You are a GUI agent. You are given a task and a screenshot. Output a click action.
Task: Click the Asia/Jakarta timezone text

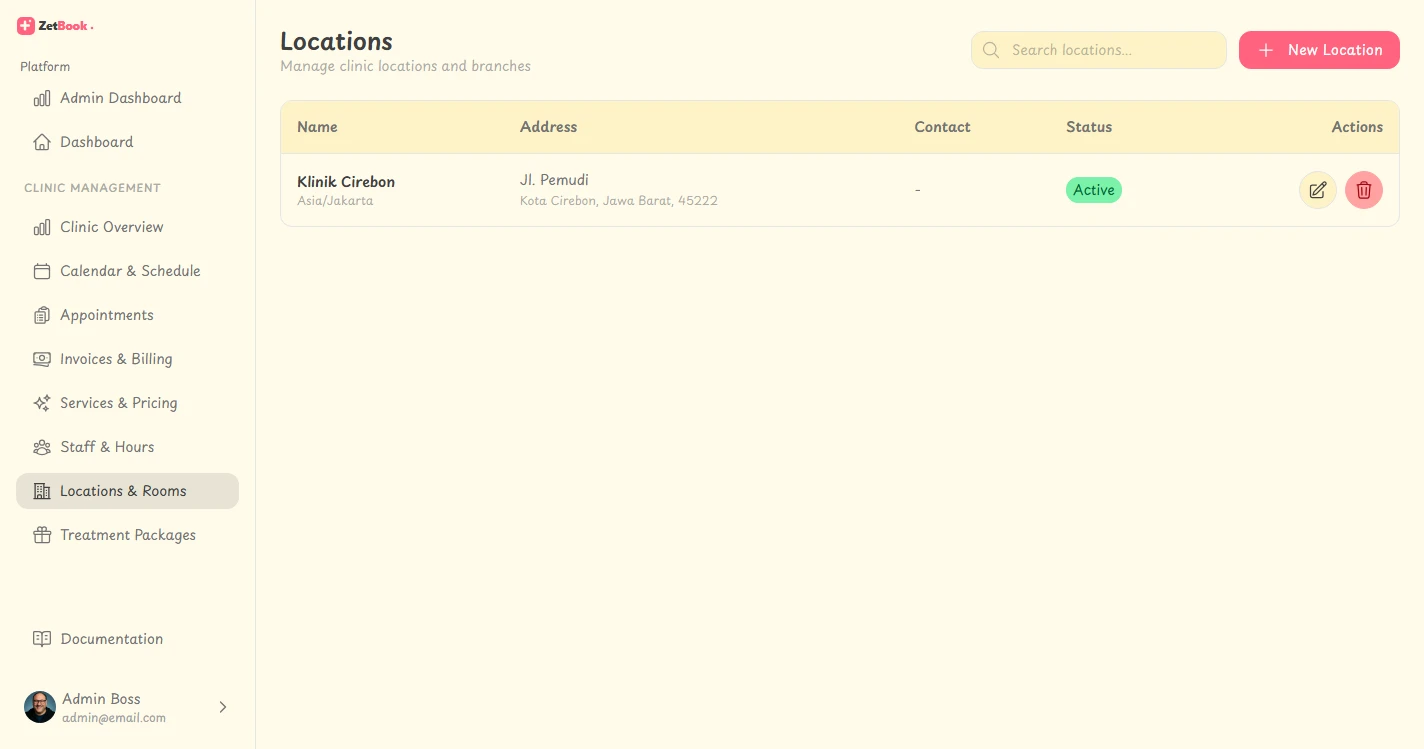point(335,201)
